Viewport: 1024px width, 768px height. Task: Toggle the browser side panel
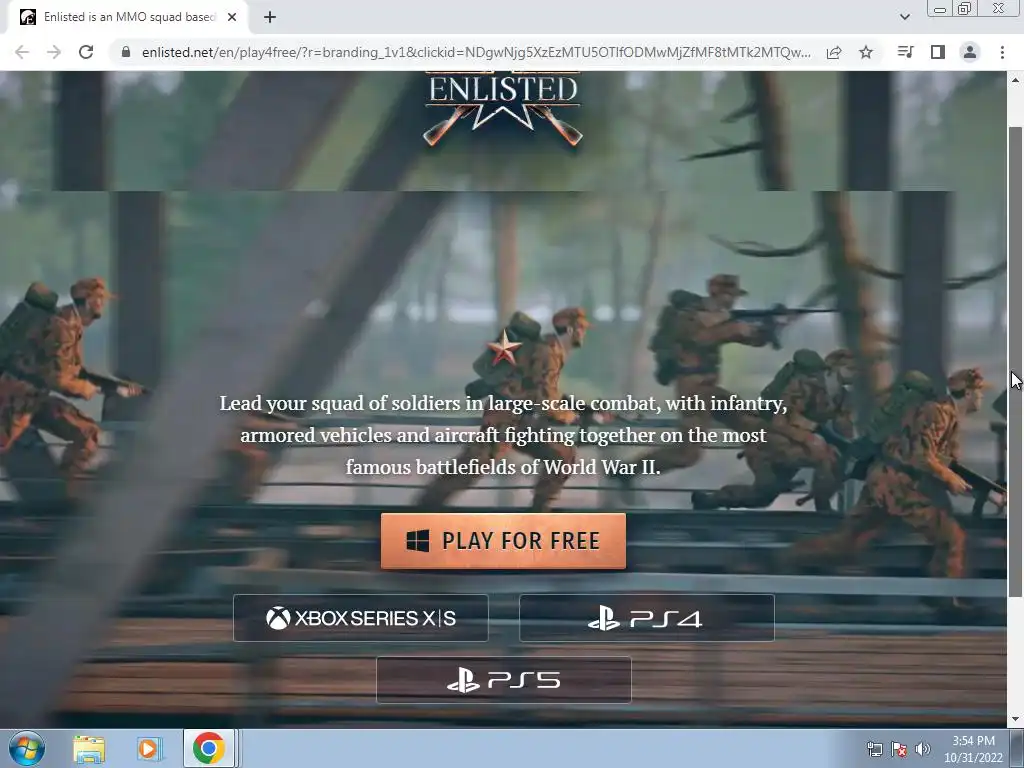coord(938,52)
